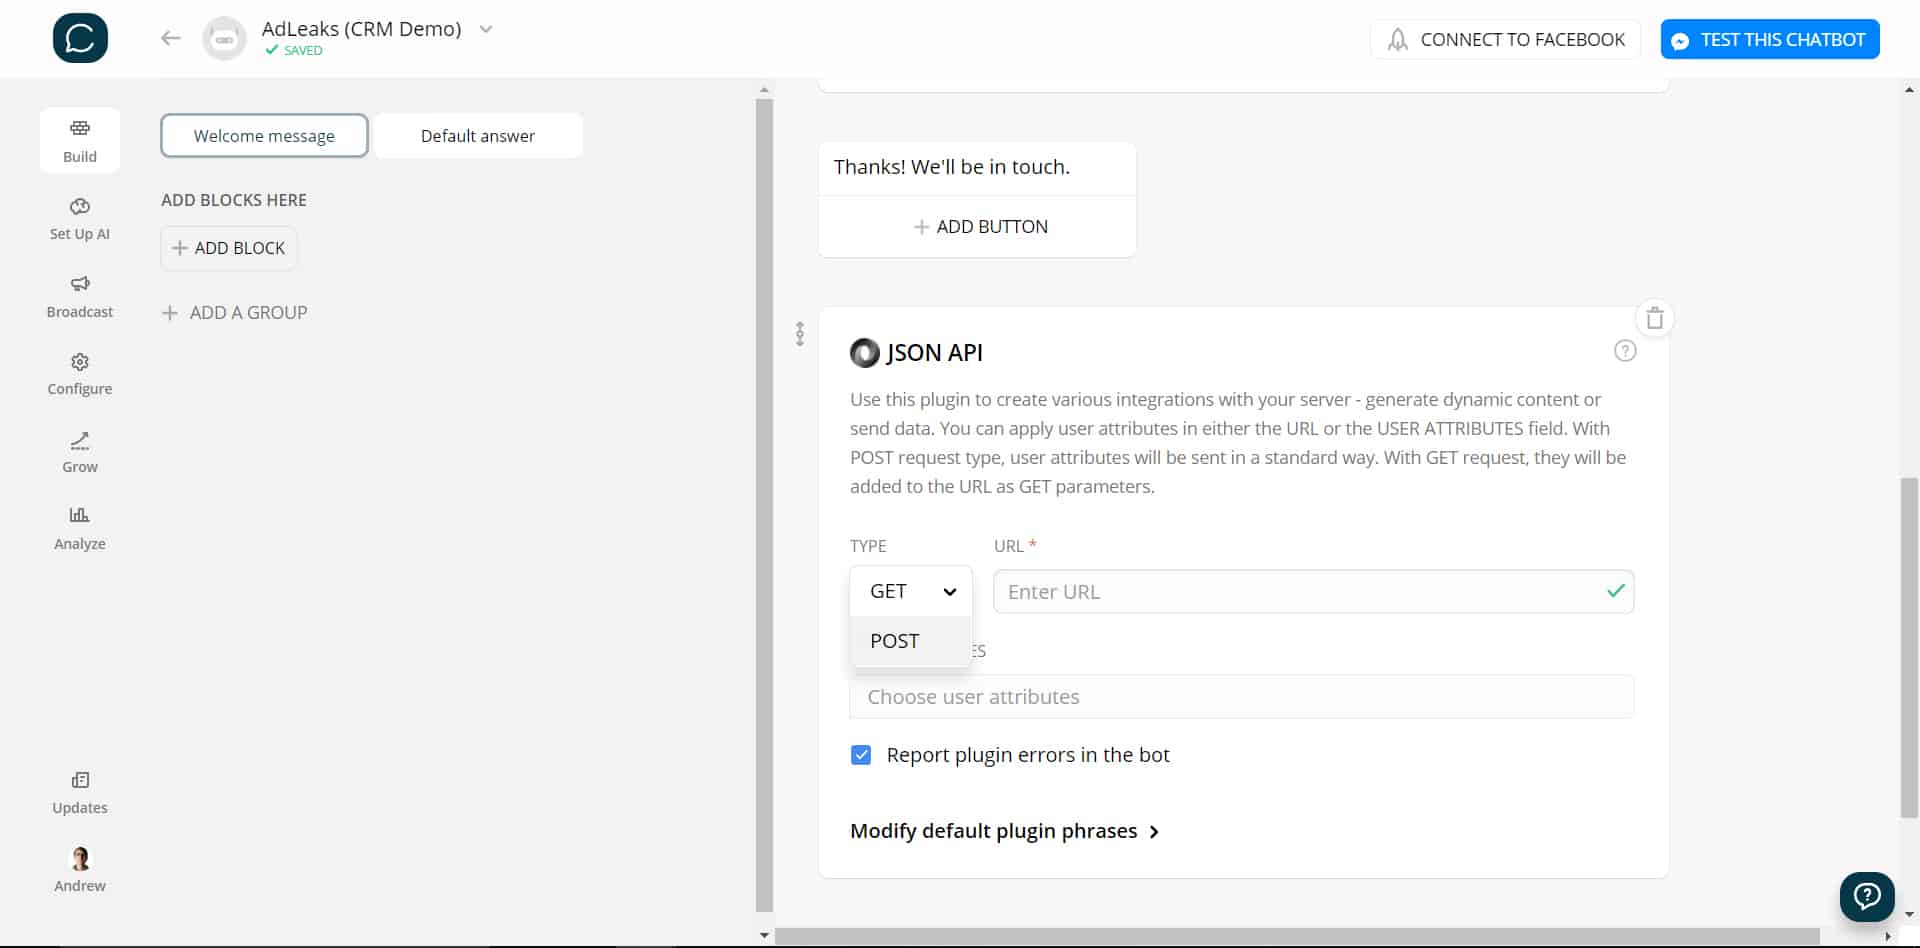Click the AdLeaks bot avatar icon

(224, 39)
